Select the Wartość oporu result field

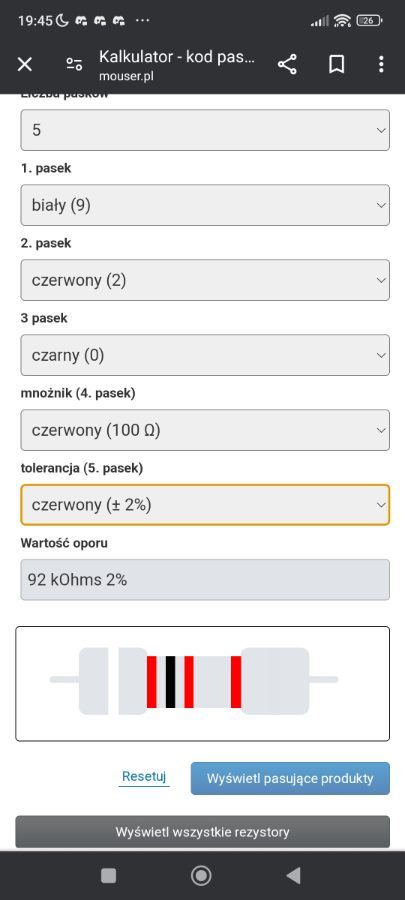(205, 580)
